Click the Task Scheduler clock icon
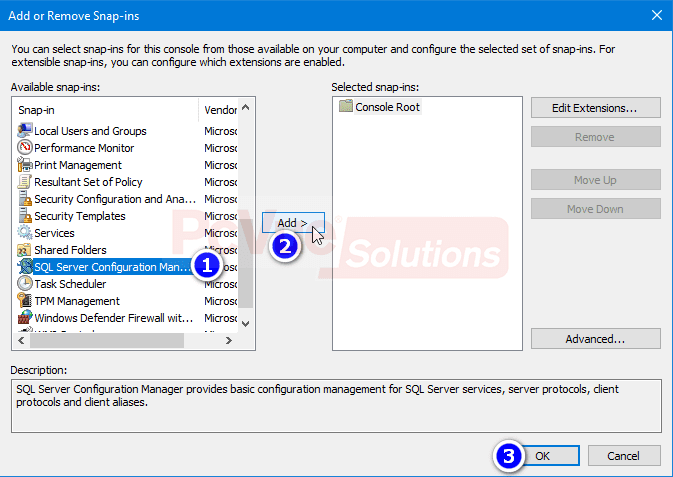The height and width of the screenshot is (477, 673). click(x=24, y=284)
